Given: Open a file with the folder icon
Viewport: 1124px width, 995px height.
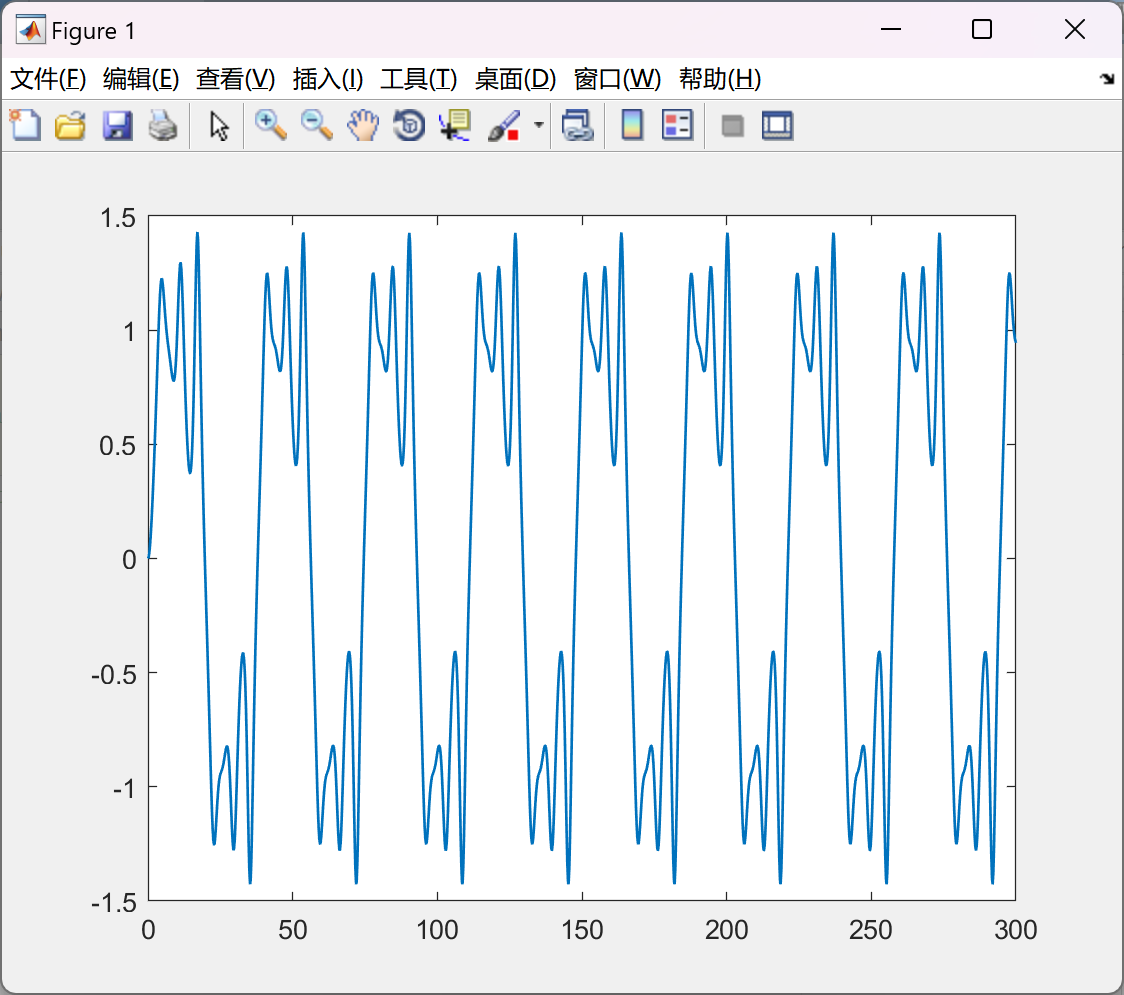Looking at the screenshot, I should [70, 125].
